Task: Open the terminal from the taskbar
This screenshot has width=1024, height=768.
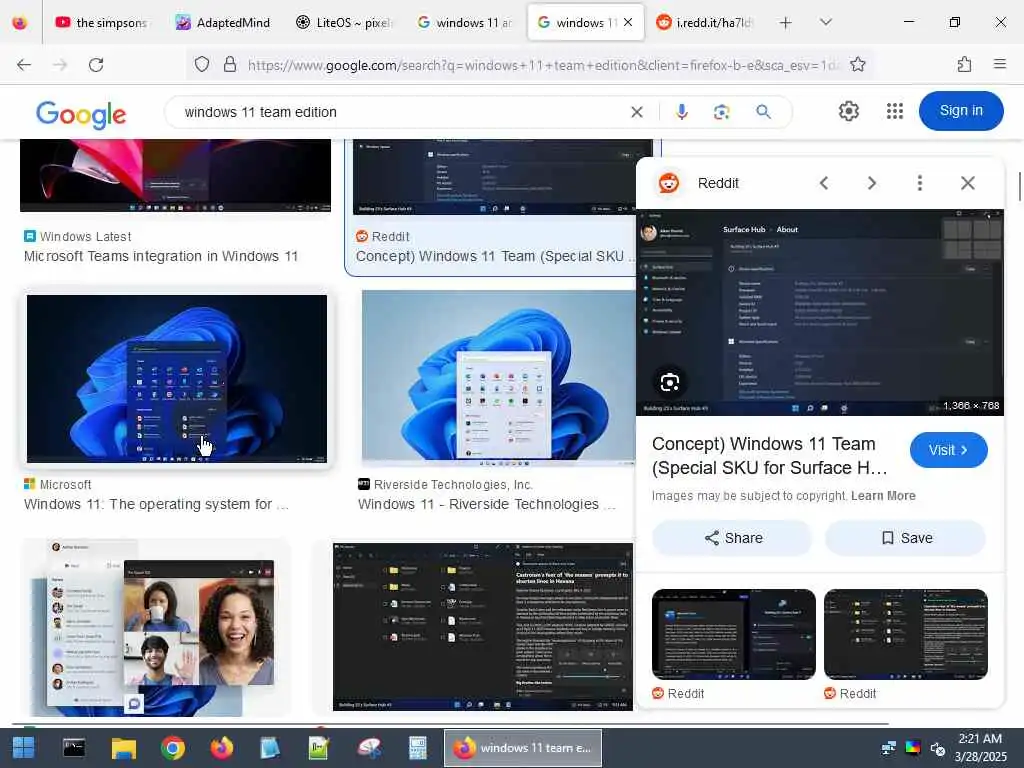Action: tap(74, 748)
